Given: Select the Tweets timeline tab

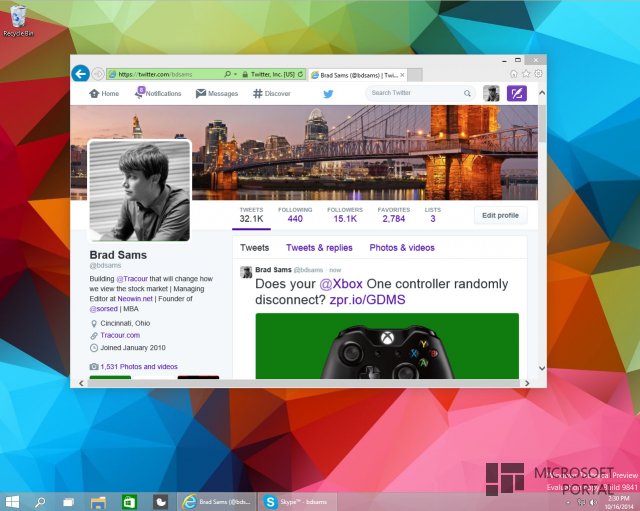Looking at the screenshot, I should click(x=254, y=248).
